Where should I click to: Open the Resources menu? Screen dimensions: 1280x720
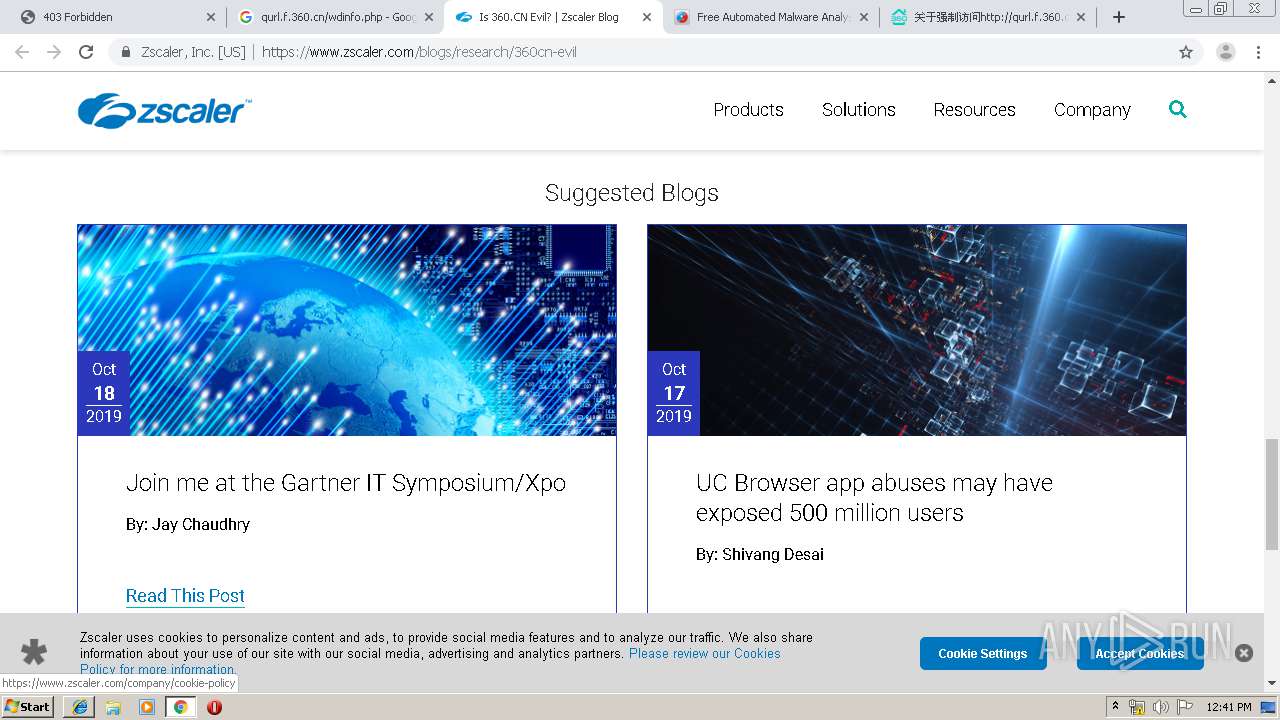(x=975, y=110)
